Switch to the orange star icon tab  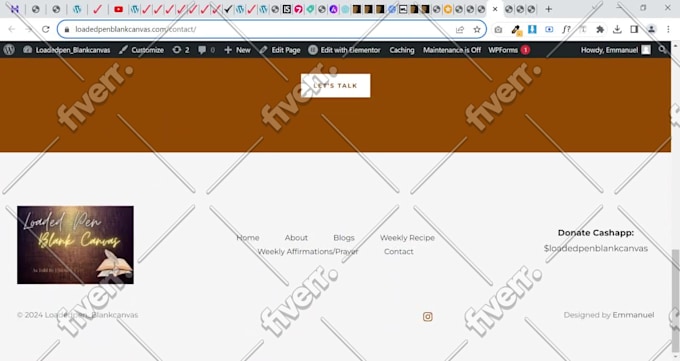coord(448,9)
